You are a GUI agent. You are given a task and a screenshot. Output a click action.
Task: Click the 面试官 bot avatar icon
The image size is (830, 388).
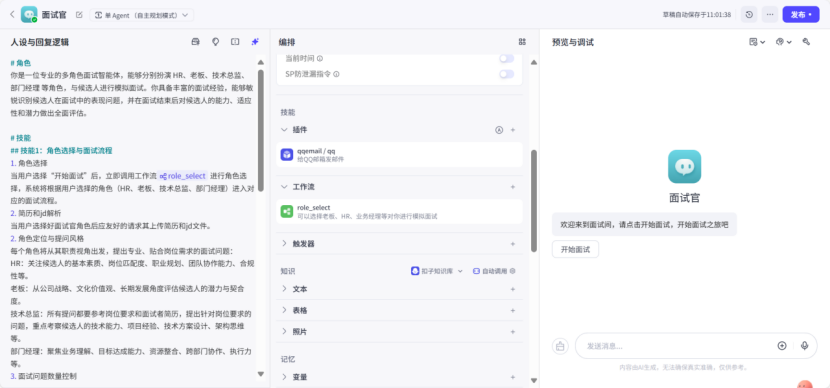[x=29, y=14]
